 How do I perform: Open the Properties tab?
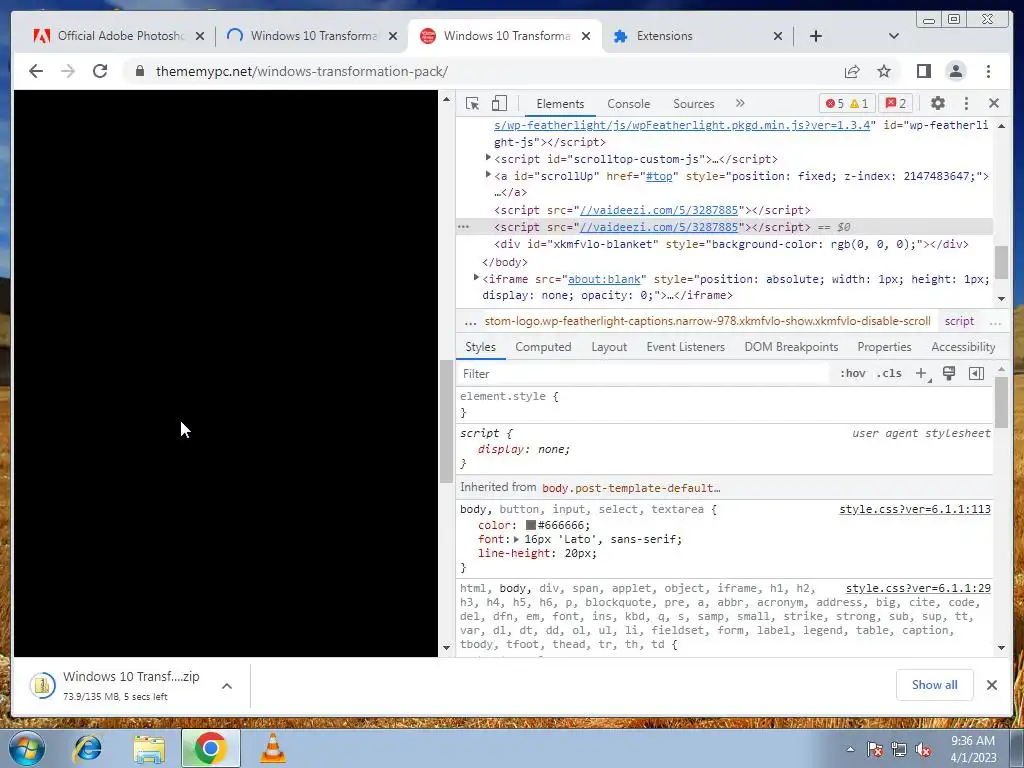click(x=884, y=347)
